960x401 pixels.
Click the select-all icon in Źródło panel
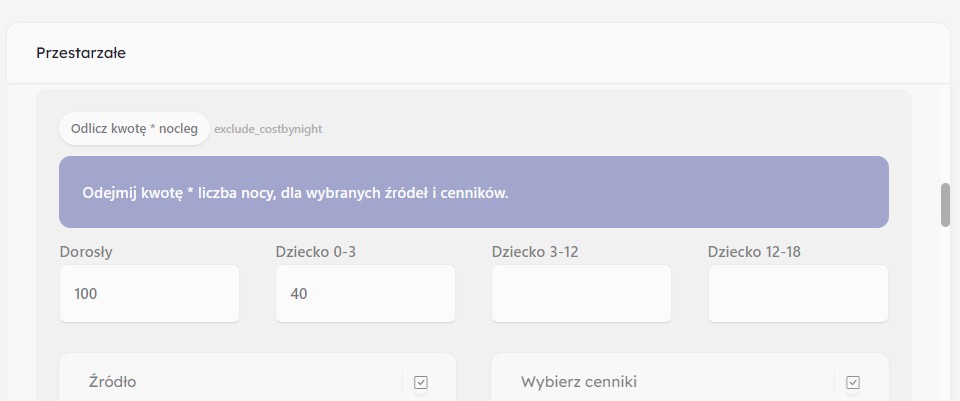click(x=421, y=382)
